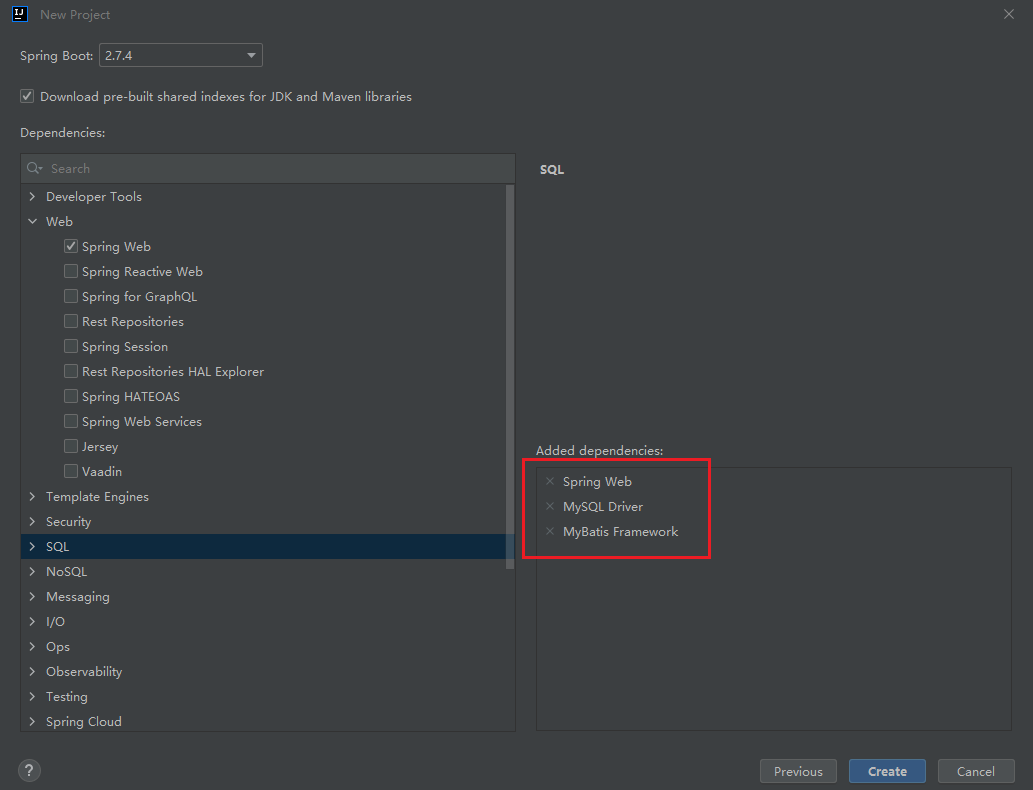Image resolution: width=1033 pixels, height=790 pixels.
Task: Enable Spring for GraphQL checkbox
Action: pyautogui.click(x=70, y=296)
